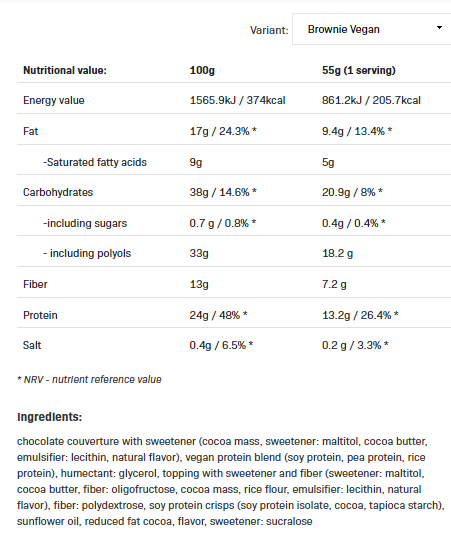Click the 38g / 14.6% carbohydrate value
451x545 pixels.
tap(223, 192)
